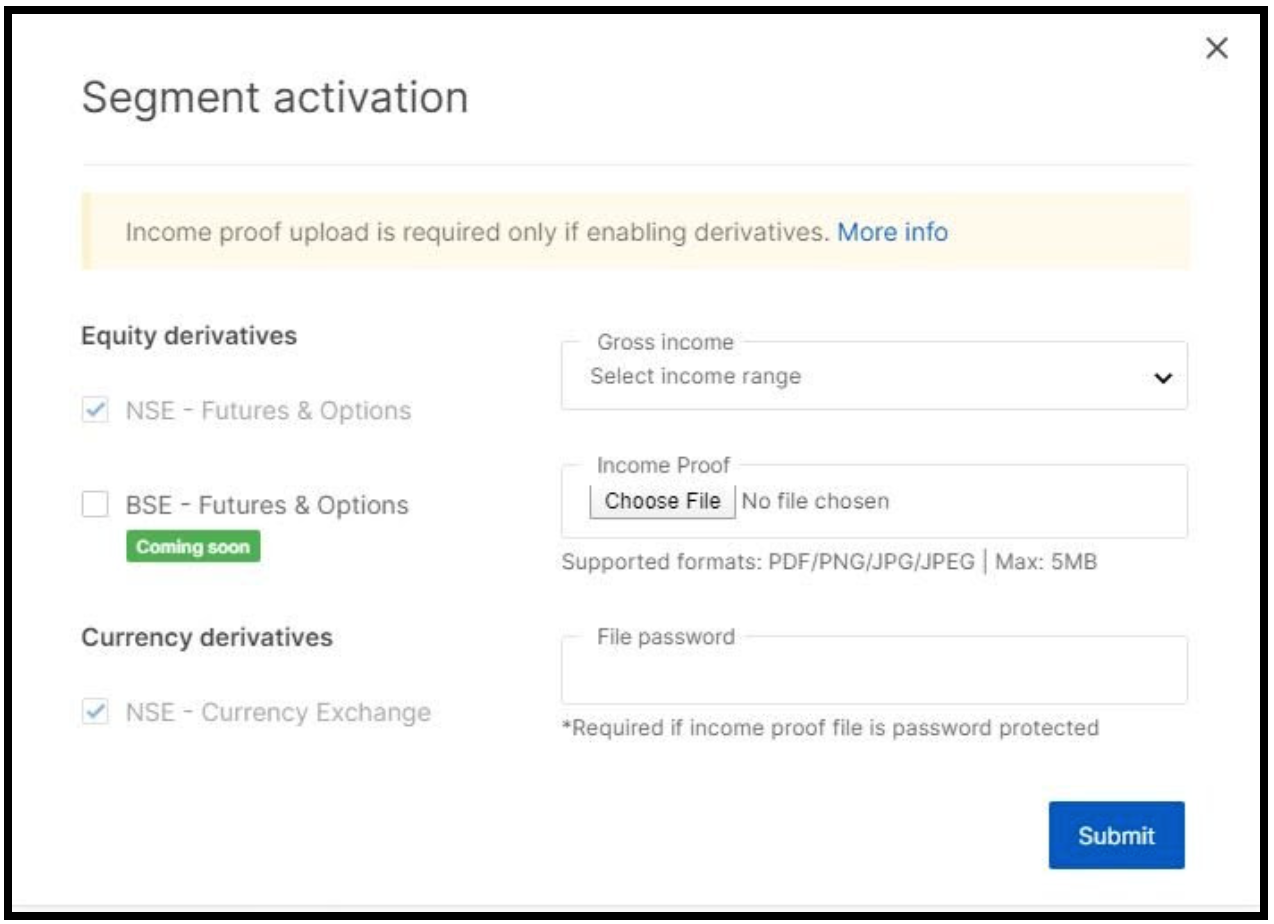The image size is (1274, 924).
Task: Click the 'No file chosen' text
Action: click(815, 501)
